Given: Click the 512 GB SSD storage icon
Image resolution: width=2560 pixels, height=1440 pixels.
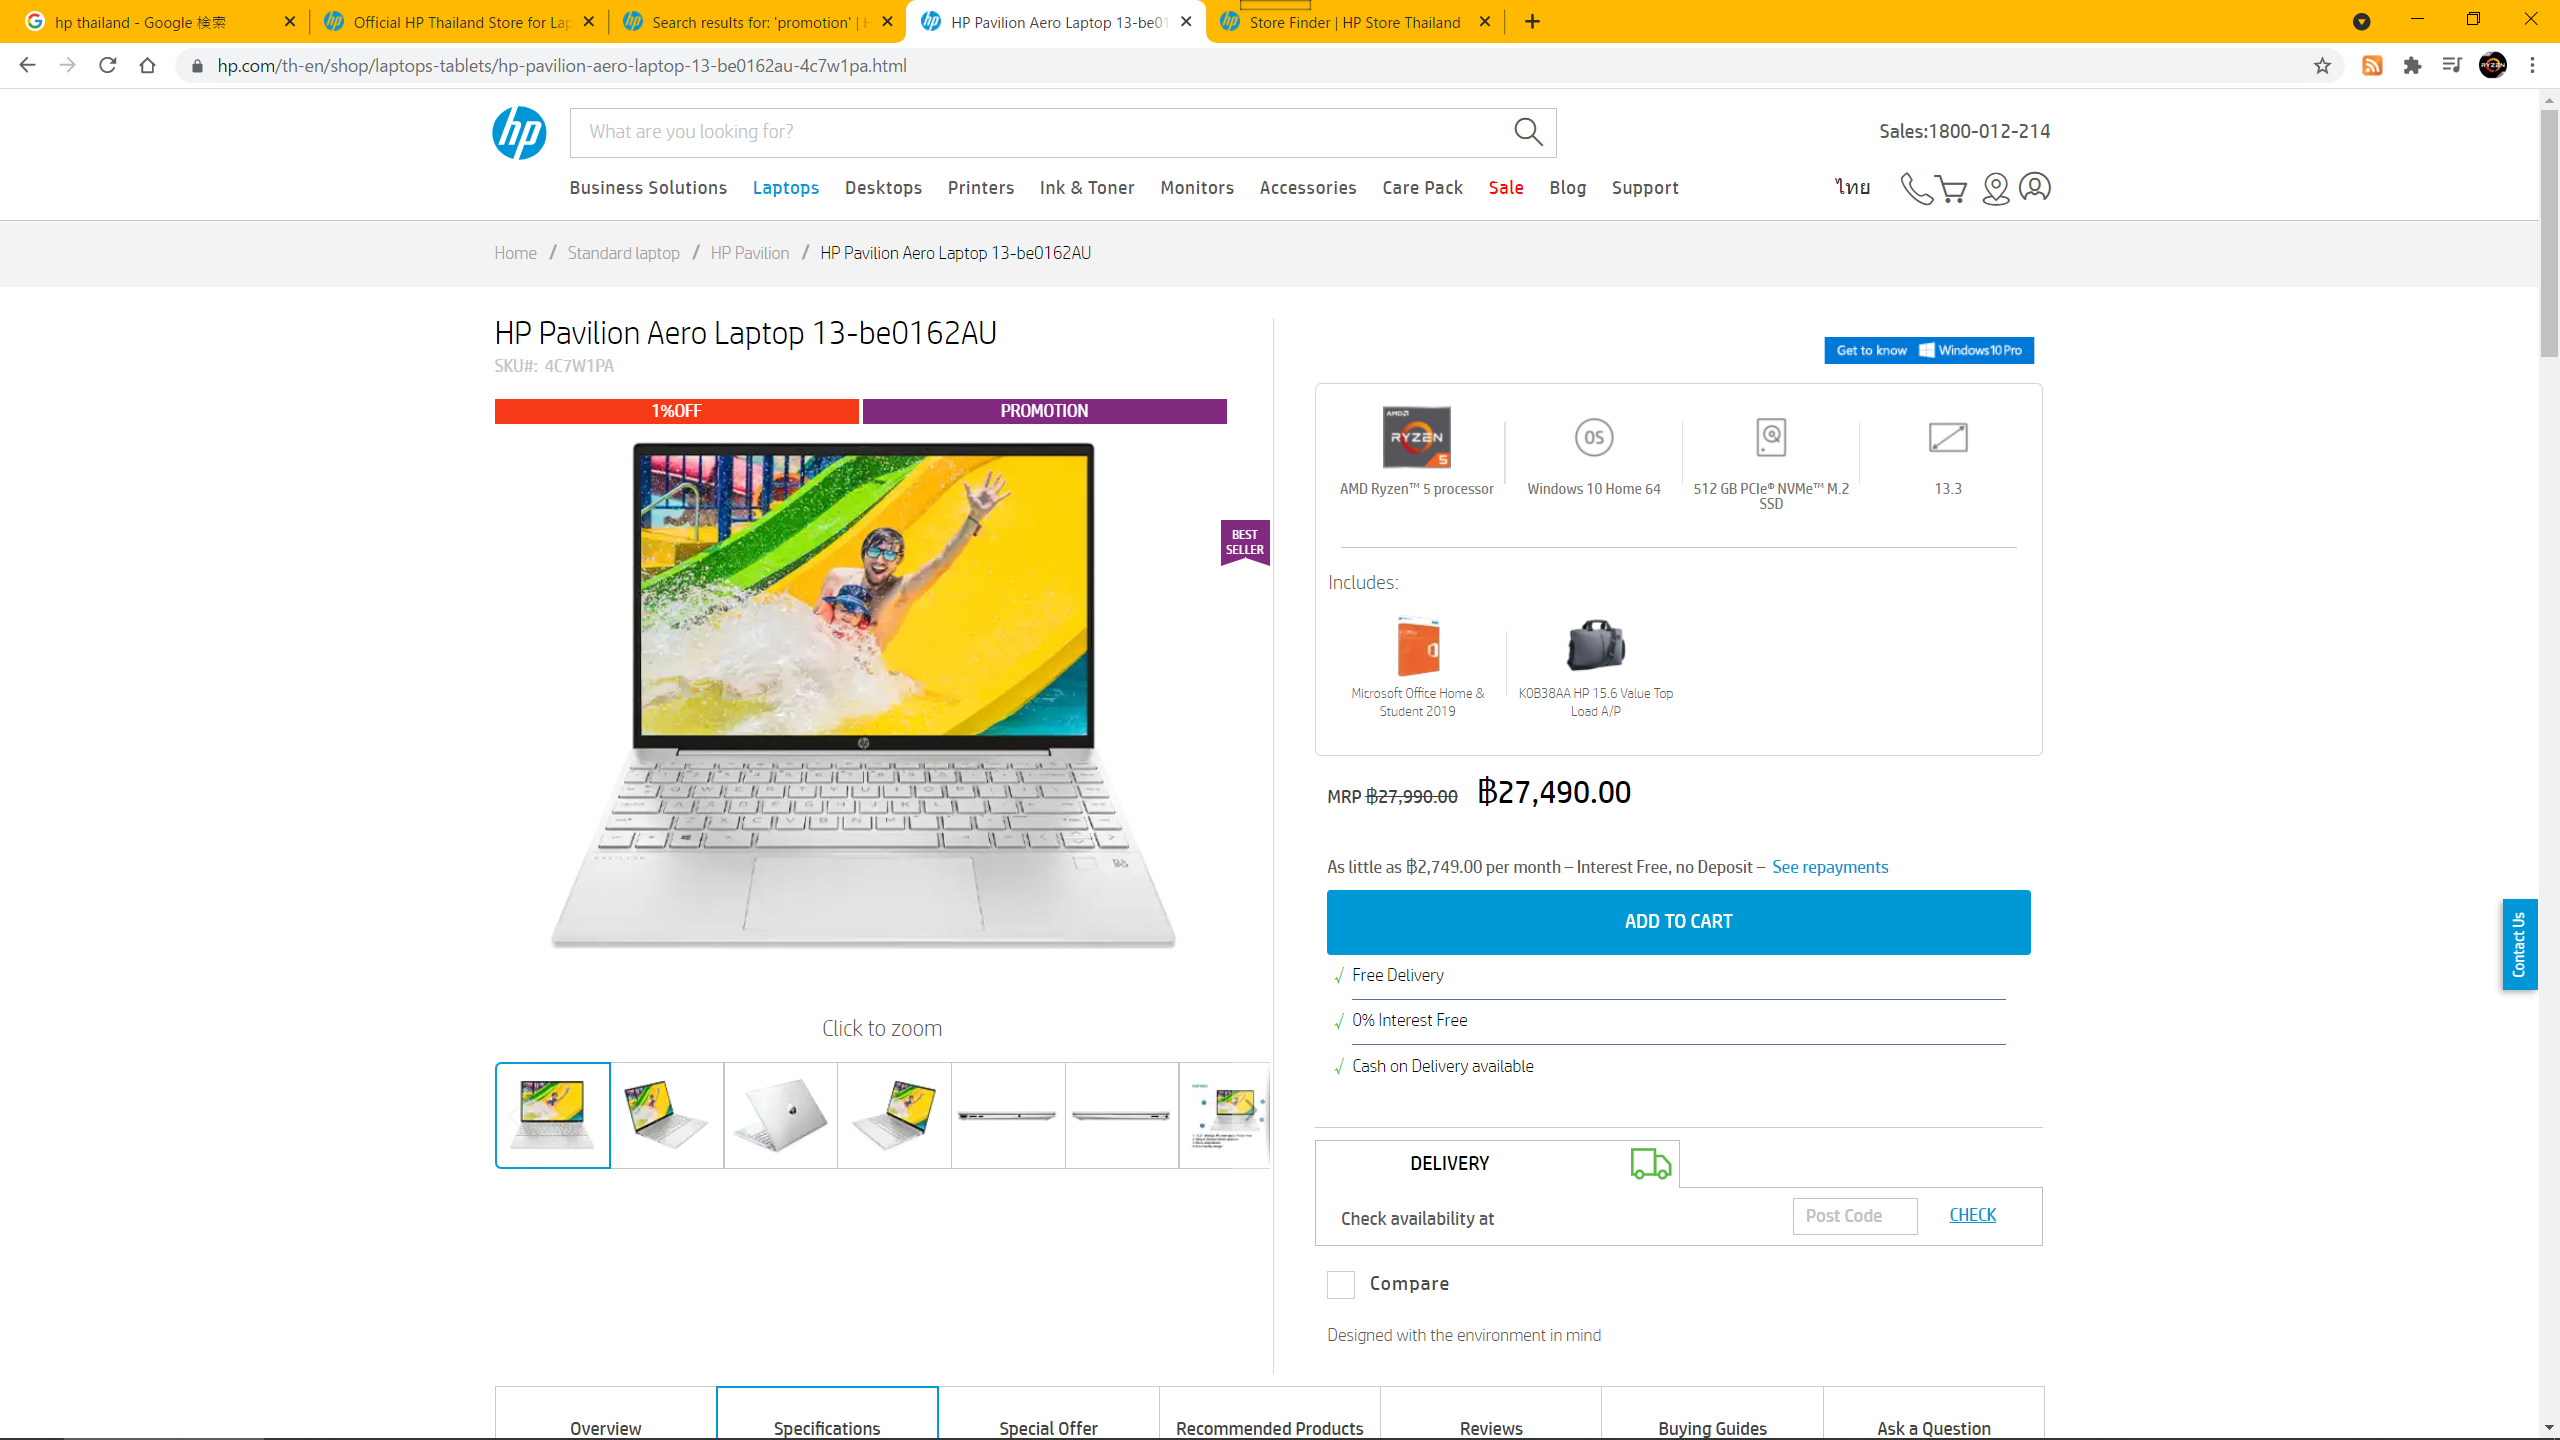Looking at the screenshot, I should 1771,437.
